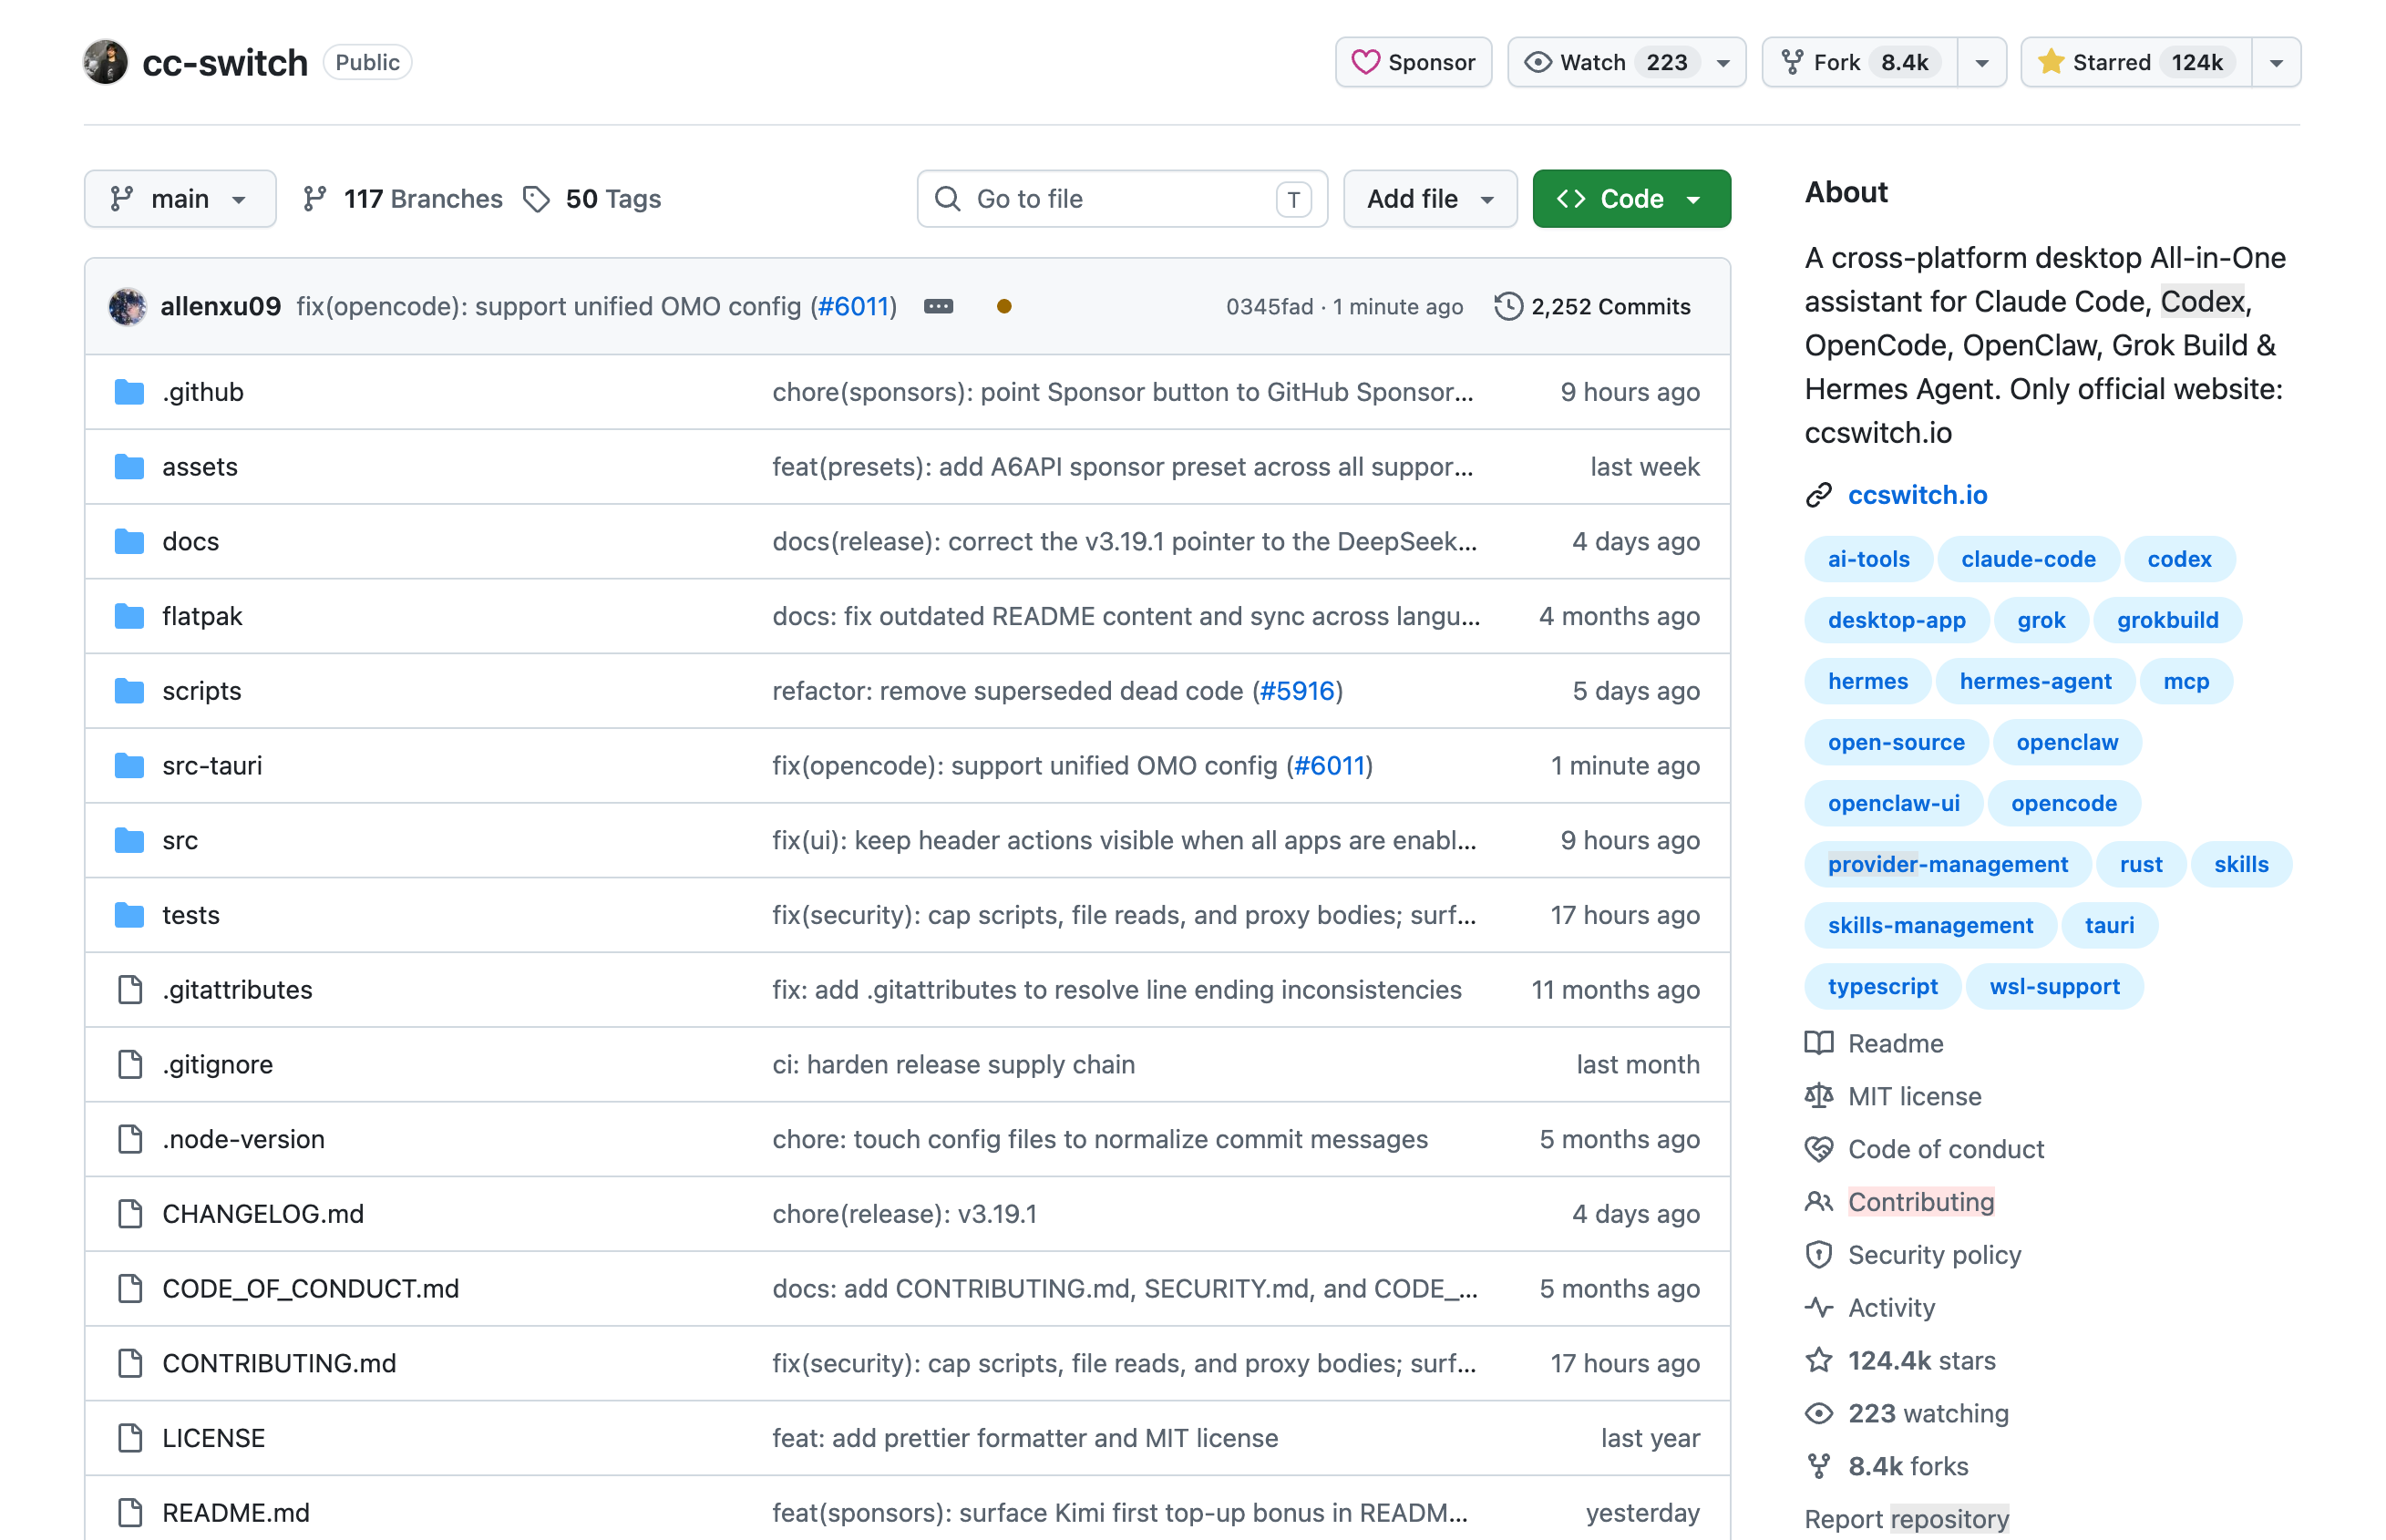Open the star lists dropdown arrow
This screenshot has width=2386, height=1540.
click(x=2276, y=62)
